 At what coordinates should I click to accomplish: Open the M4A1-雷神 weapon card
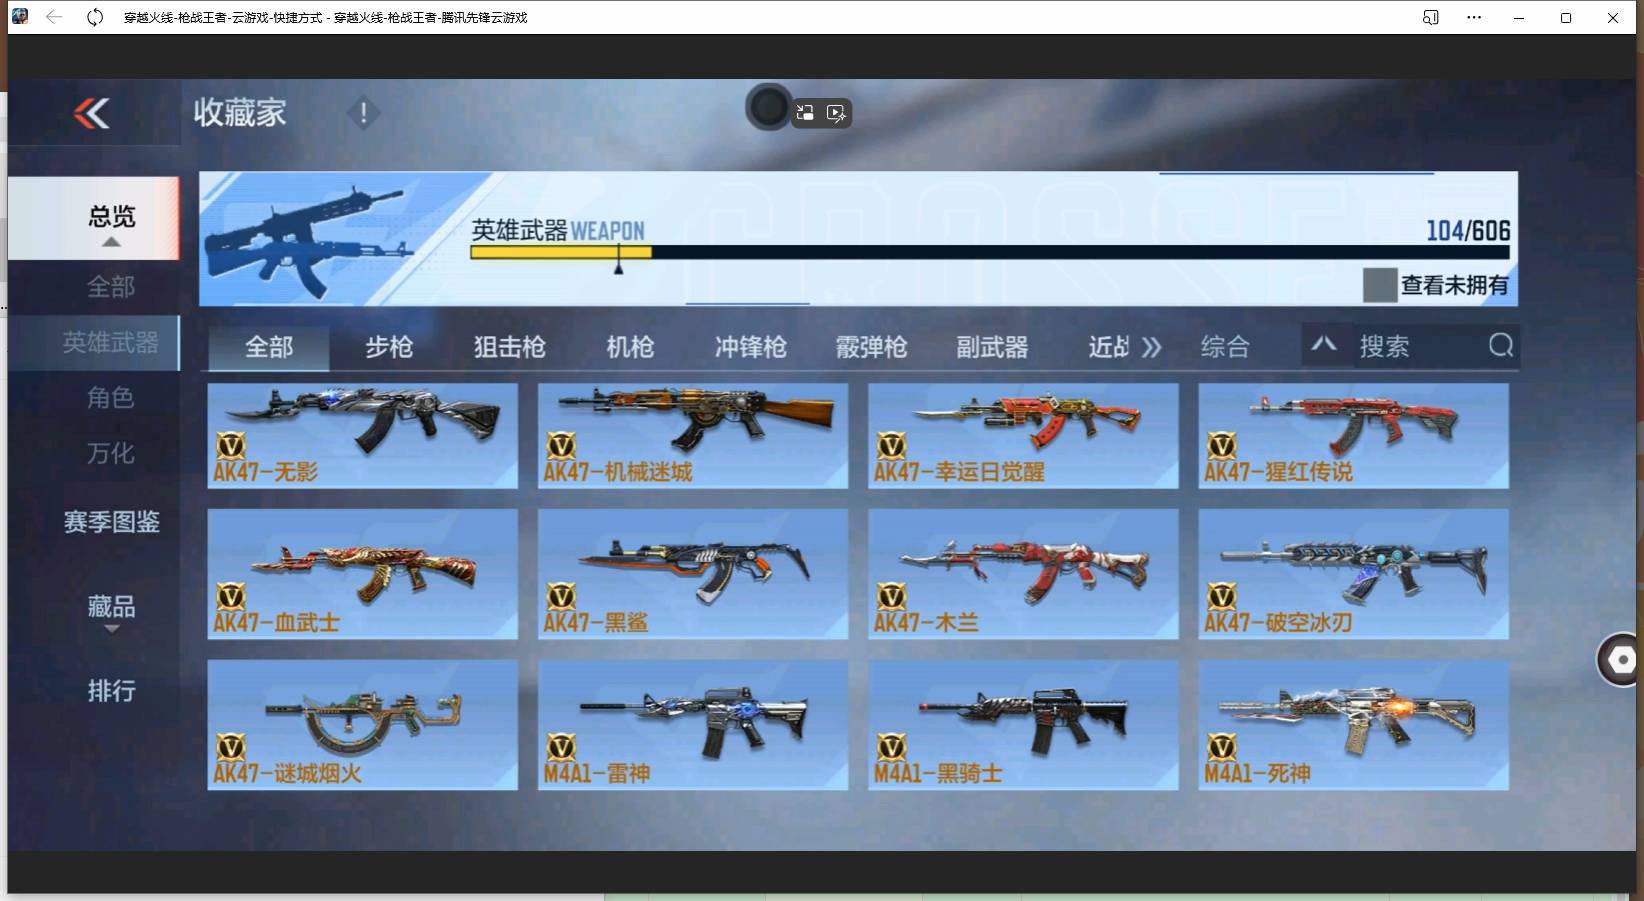click(693, 725)
